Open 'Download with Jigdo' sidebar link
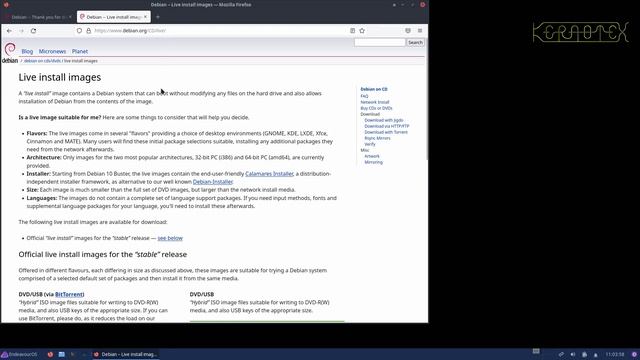Viewport: 640px width, 360px height. (384, 120)
